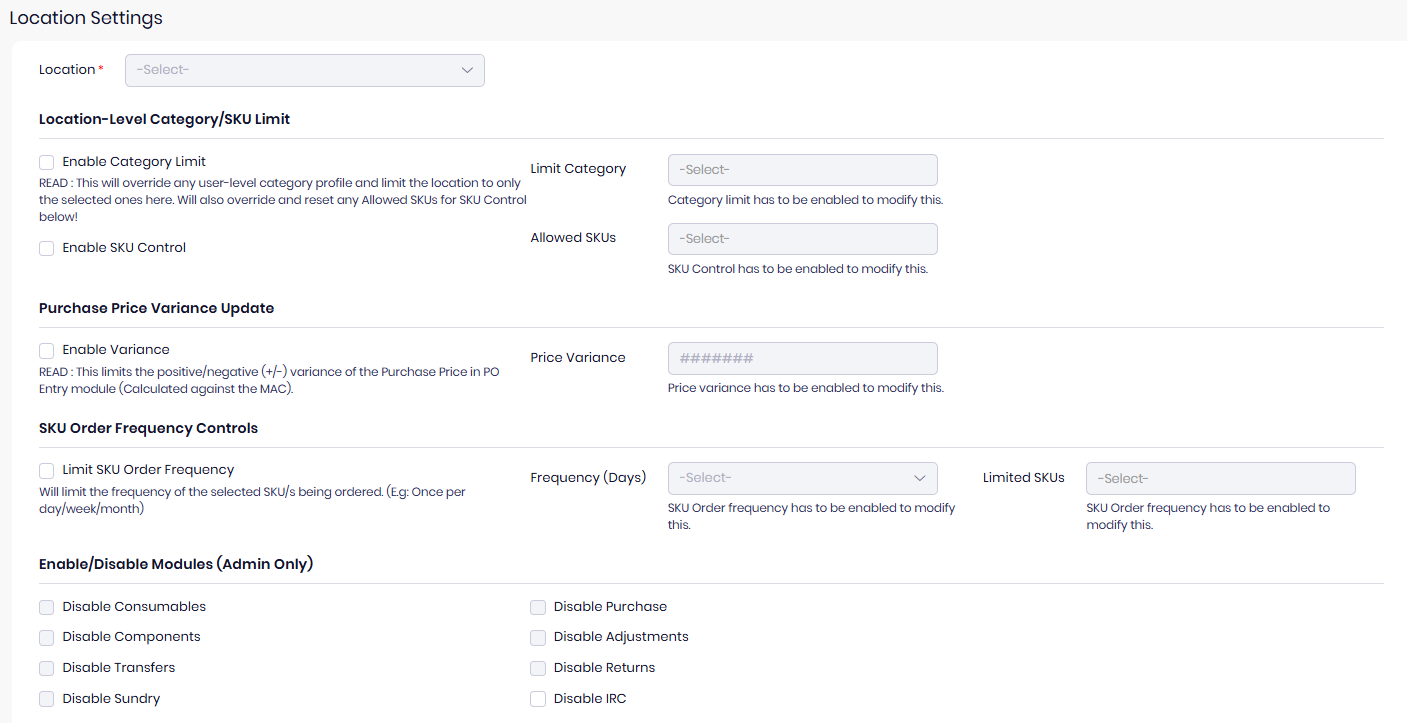Open the Location dropdown
Image resolution: width=1407 pixels, height=723 pixels.
tap(304, 70)
